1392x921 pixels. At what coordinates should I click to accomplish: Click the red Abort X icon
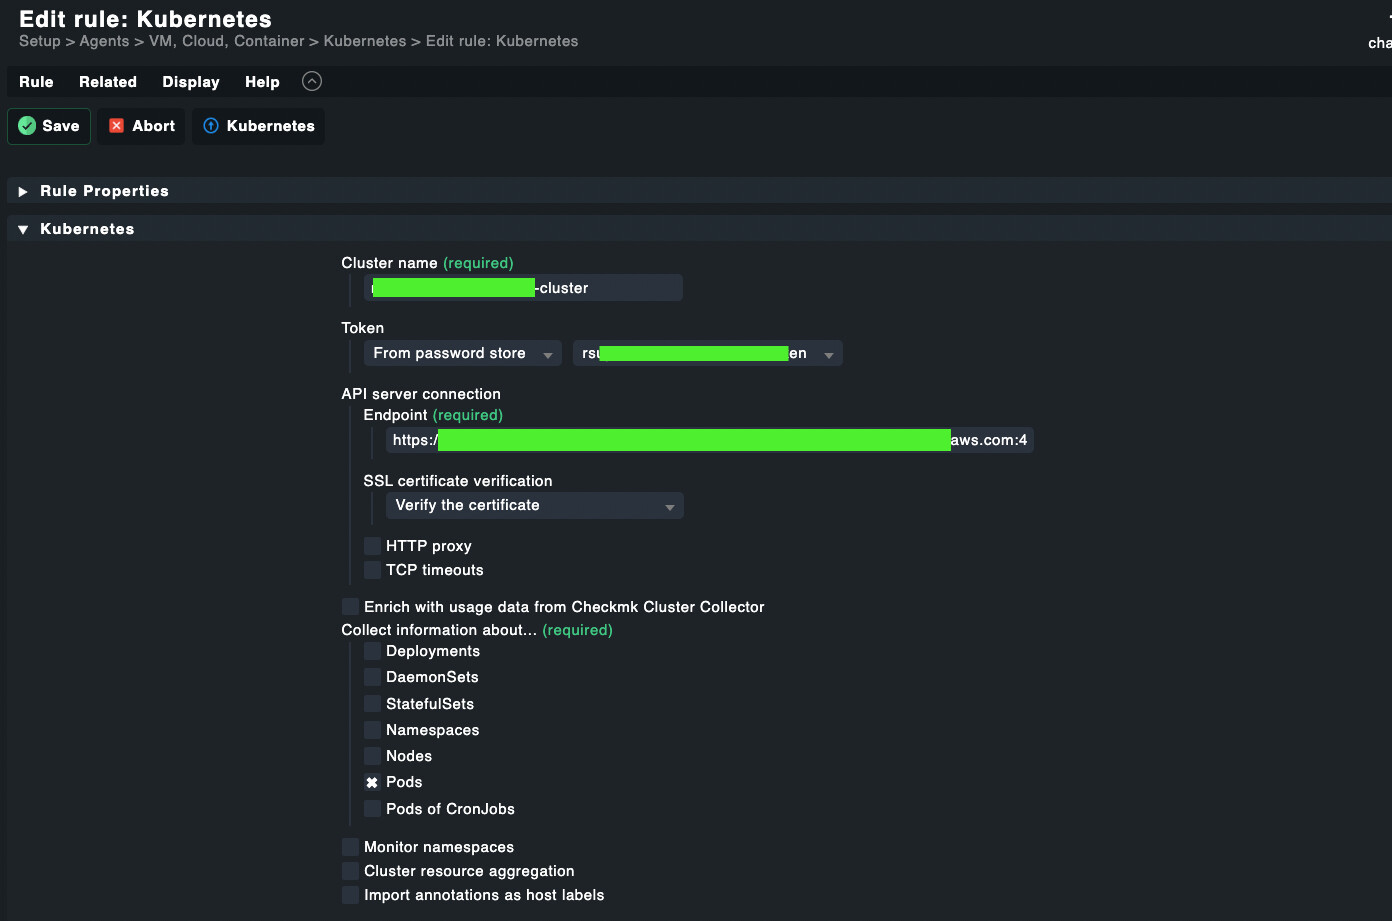(117, 126)
